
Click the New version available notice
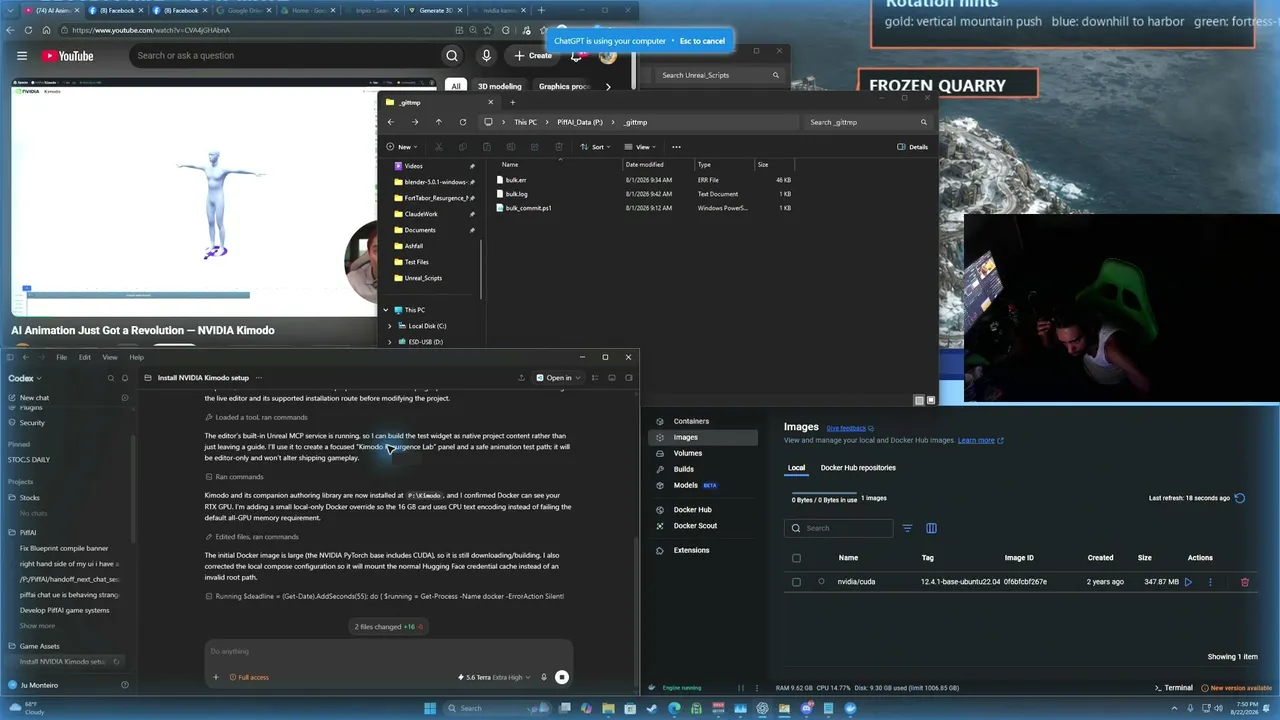1236,688
